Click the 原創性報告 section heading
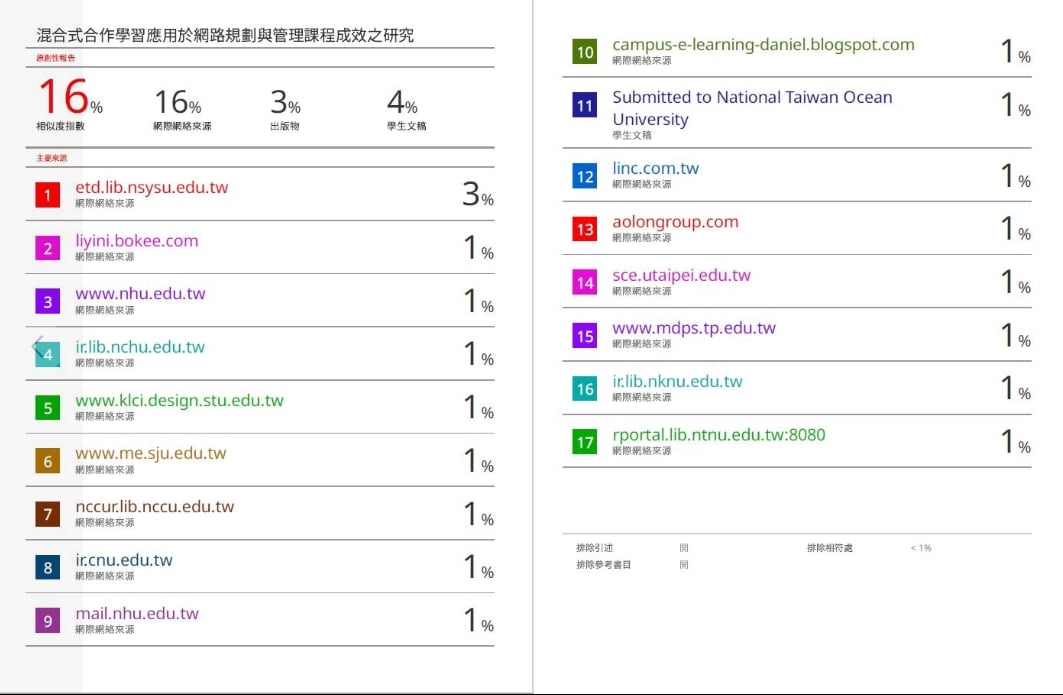The height and width of the screenshot is (695, 1063). (56, 58)
